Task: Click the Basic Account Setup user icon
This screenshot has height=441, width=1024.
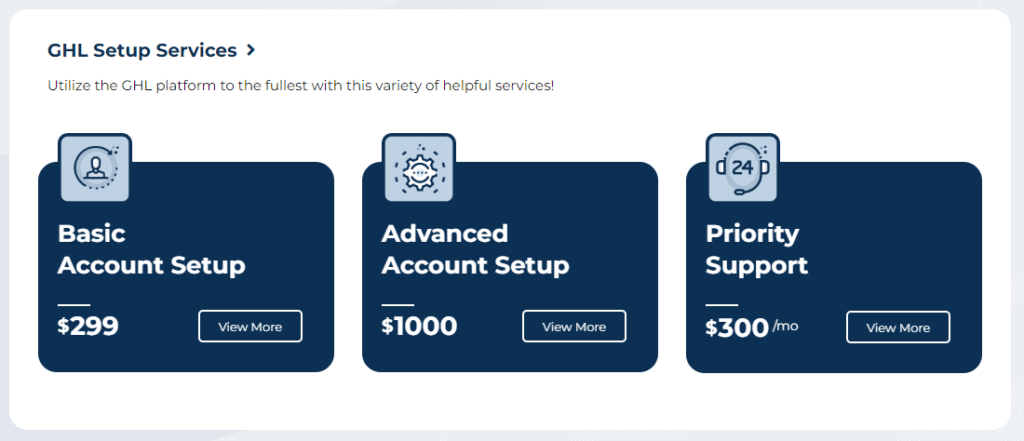Action: click(95, 168)
